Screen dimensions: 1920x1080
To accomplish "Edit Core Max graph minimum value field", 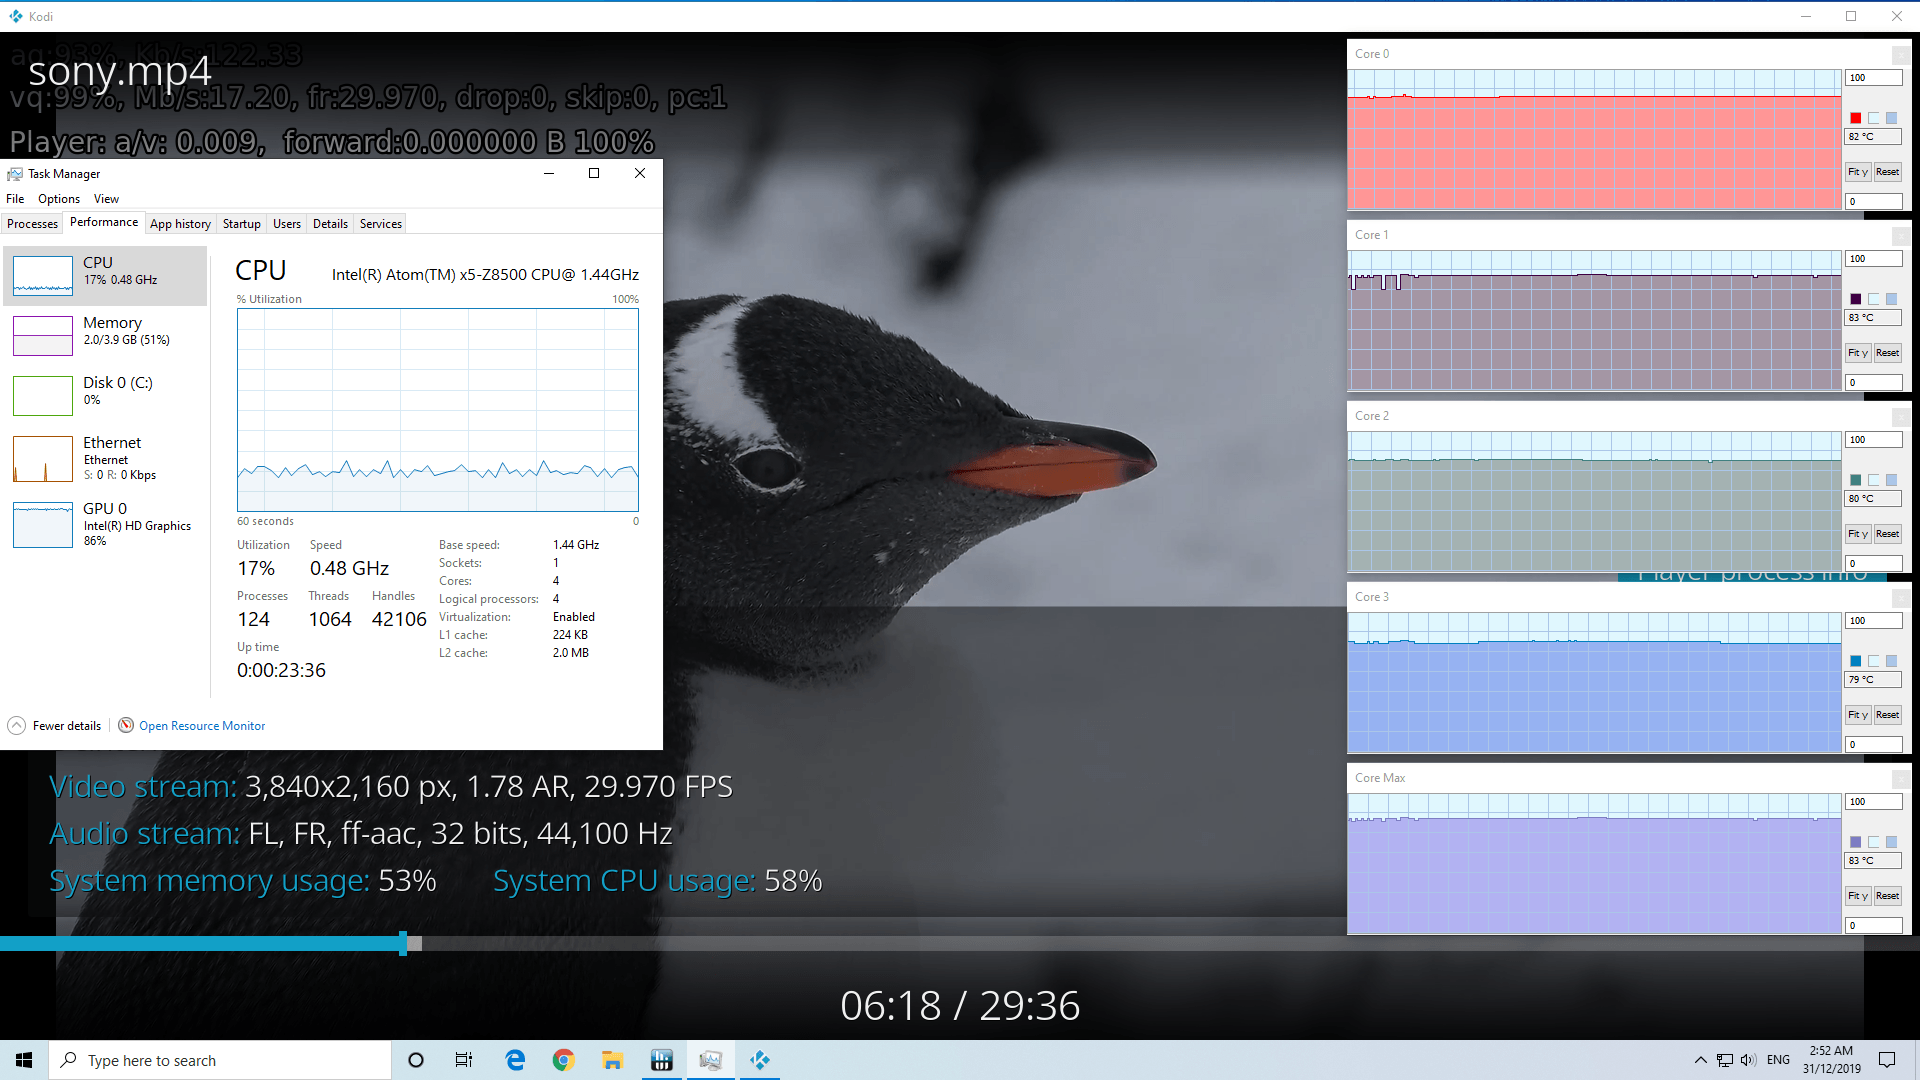I will 1873,926.
